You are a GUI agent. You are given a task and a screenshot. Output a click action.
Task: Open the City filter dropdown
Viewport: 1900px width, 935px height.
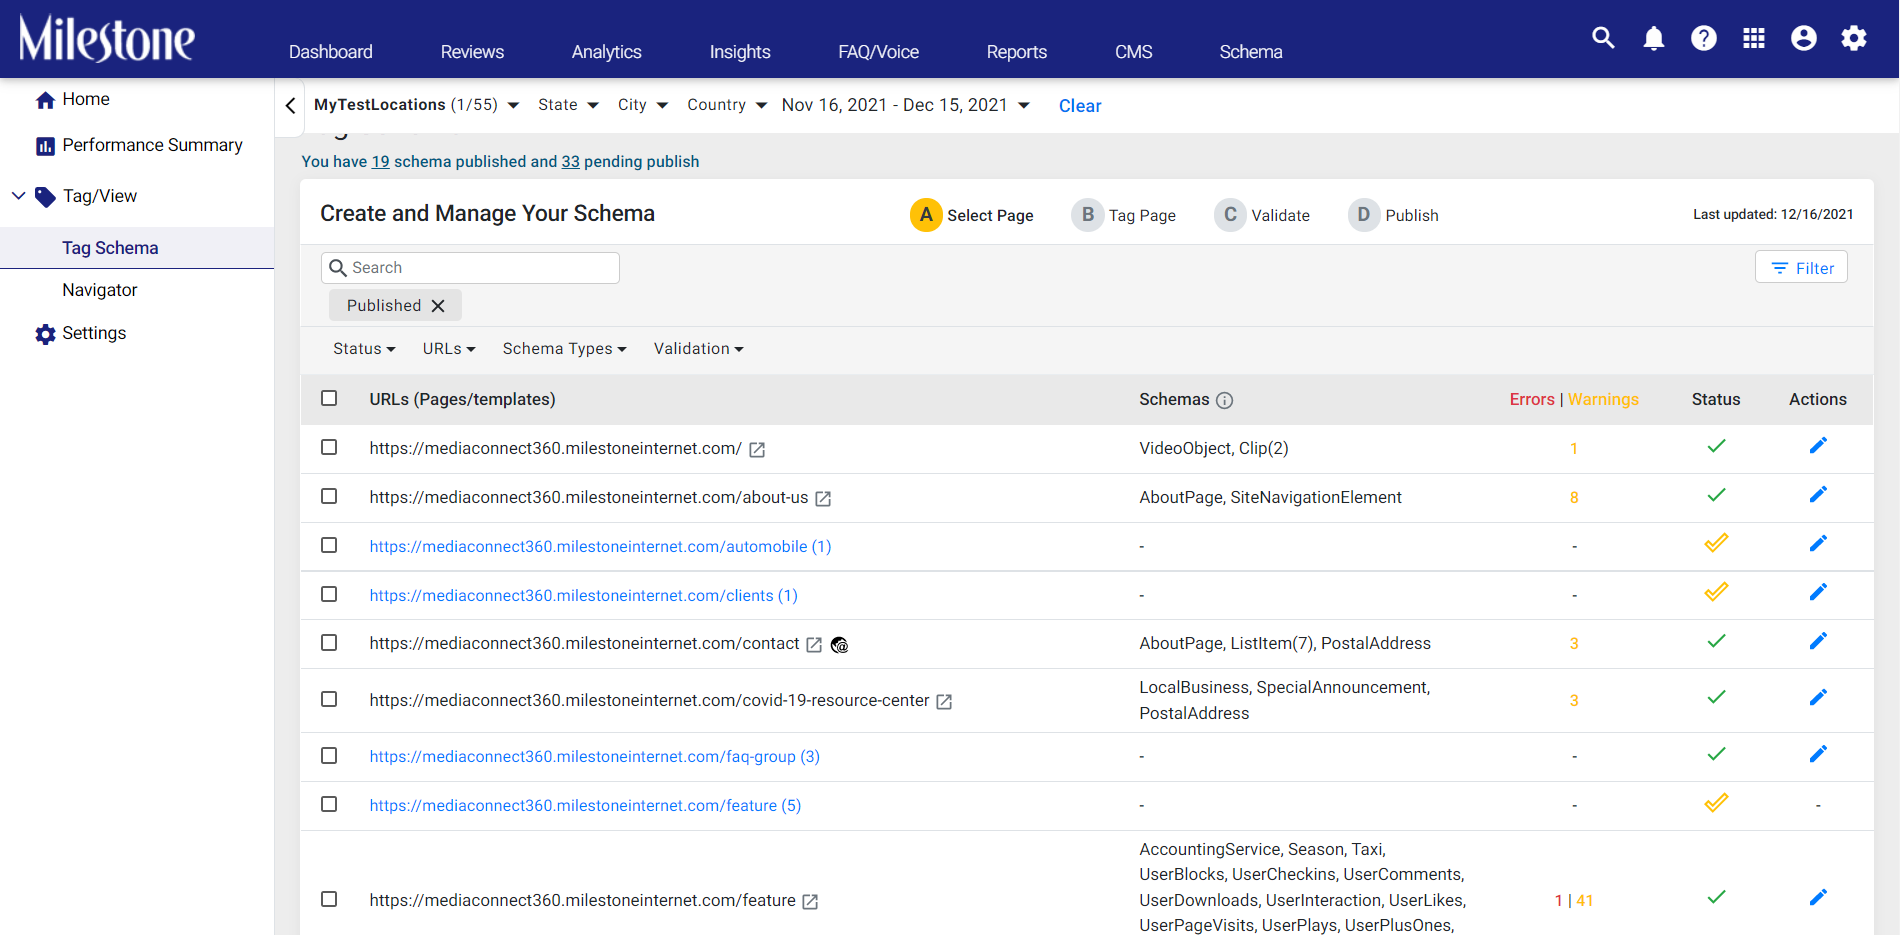point(642,105)
